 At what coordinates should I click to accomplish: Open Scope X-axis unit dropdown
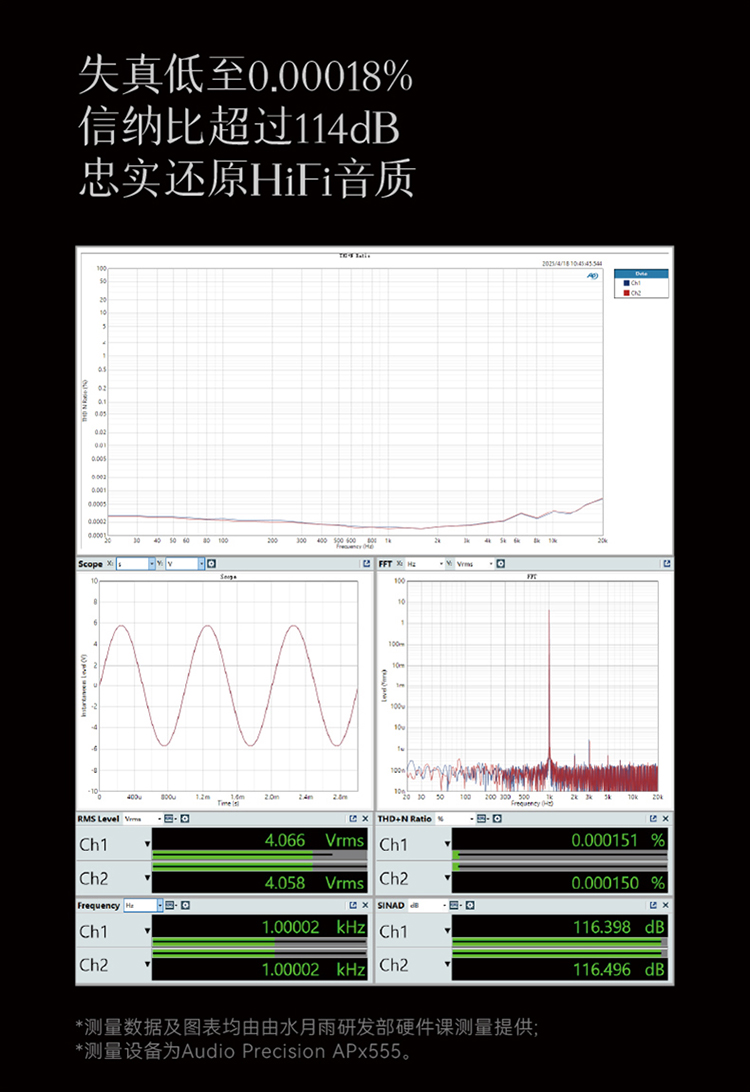coord(151,564)
